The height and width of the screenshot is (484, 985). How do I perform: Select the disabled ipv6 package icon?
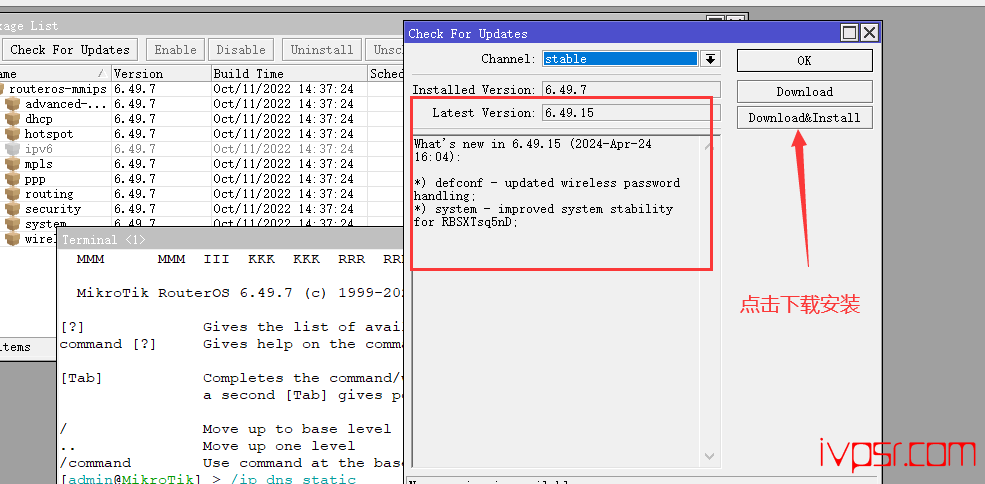point(13,149)
